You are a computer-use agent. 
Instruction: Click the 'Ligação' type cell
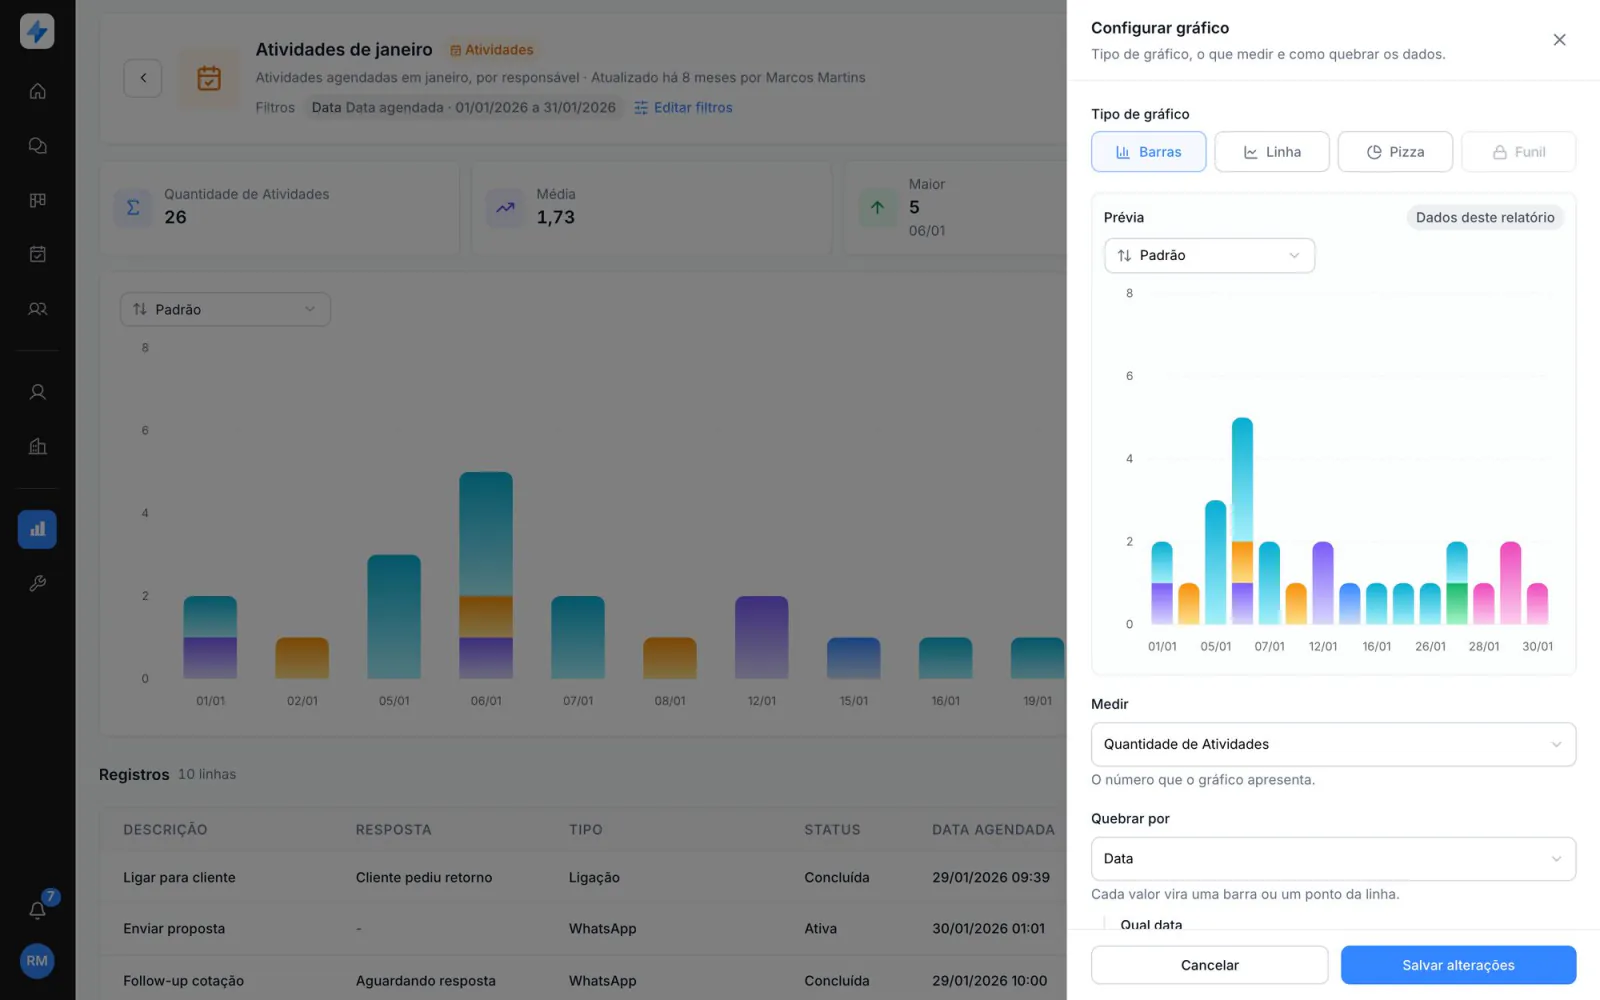(594, 877)
